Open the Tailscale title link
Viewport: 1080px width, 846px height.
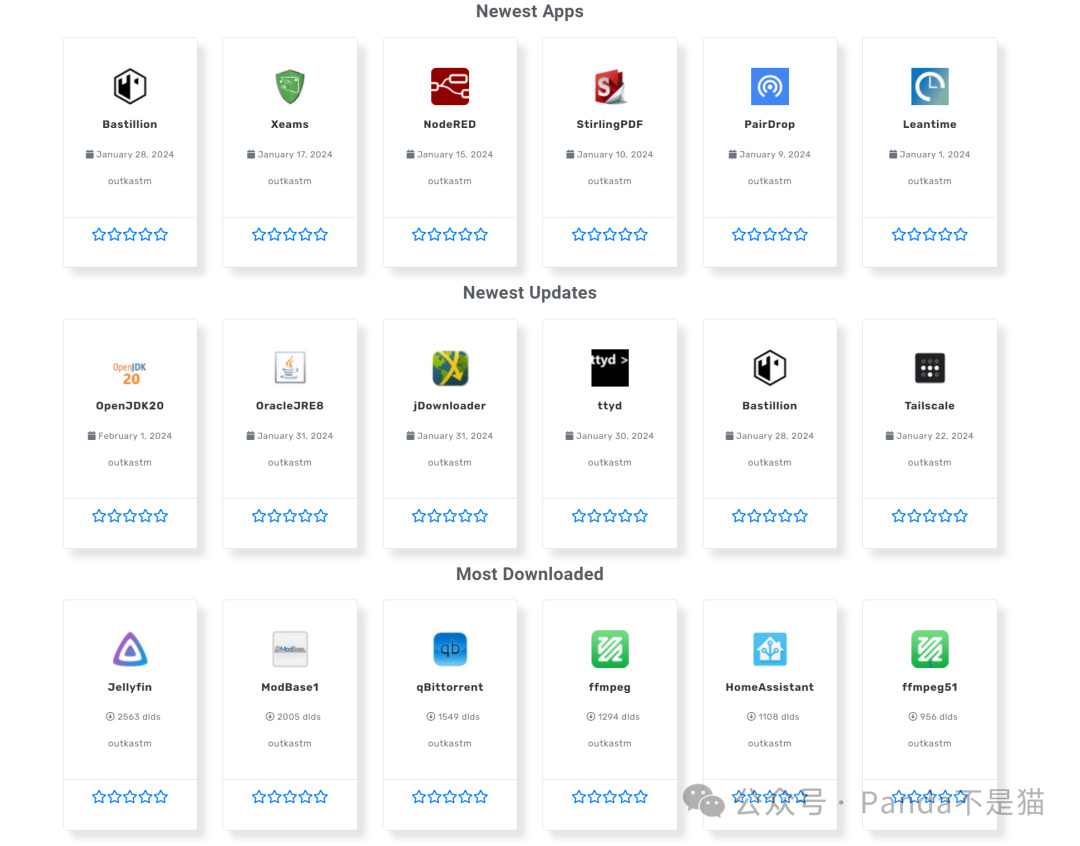[929, 406]
